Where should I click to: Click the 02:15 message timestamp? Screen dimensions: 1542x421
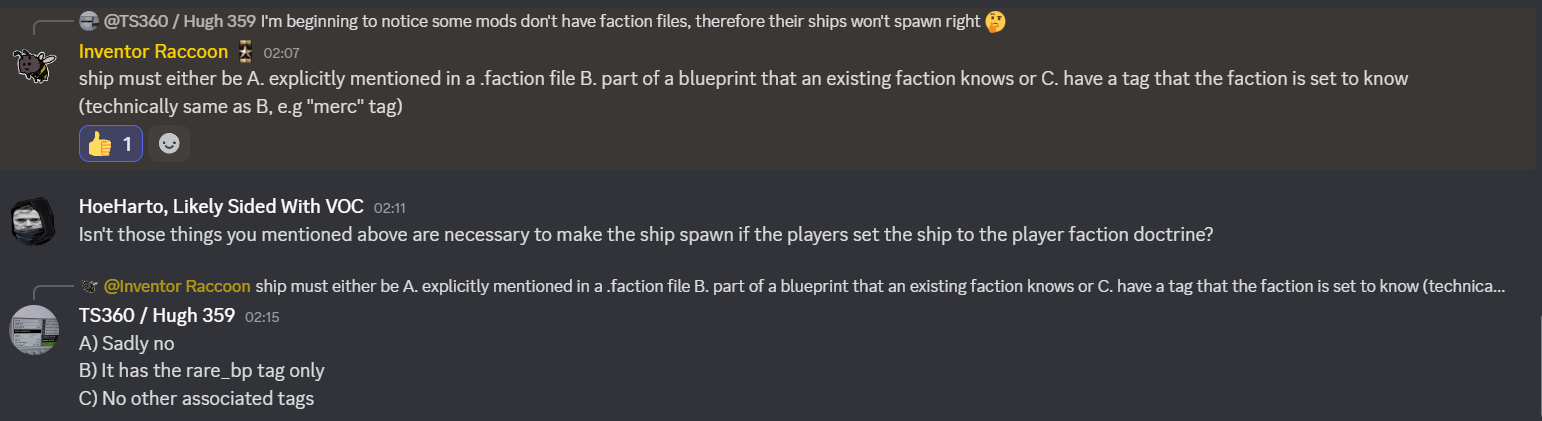tap(261, 317)
